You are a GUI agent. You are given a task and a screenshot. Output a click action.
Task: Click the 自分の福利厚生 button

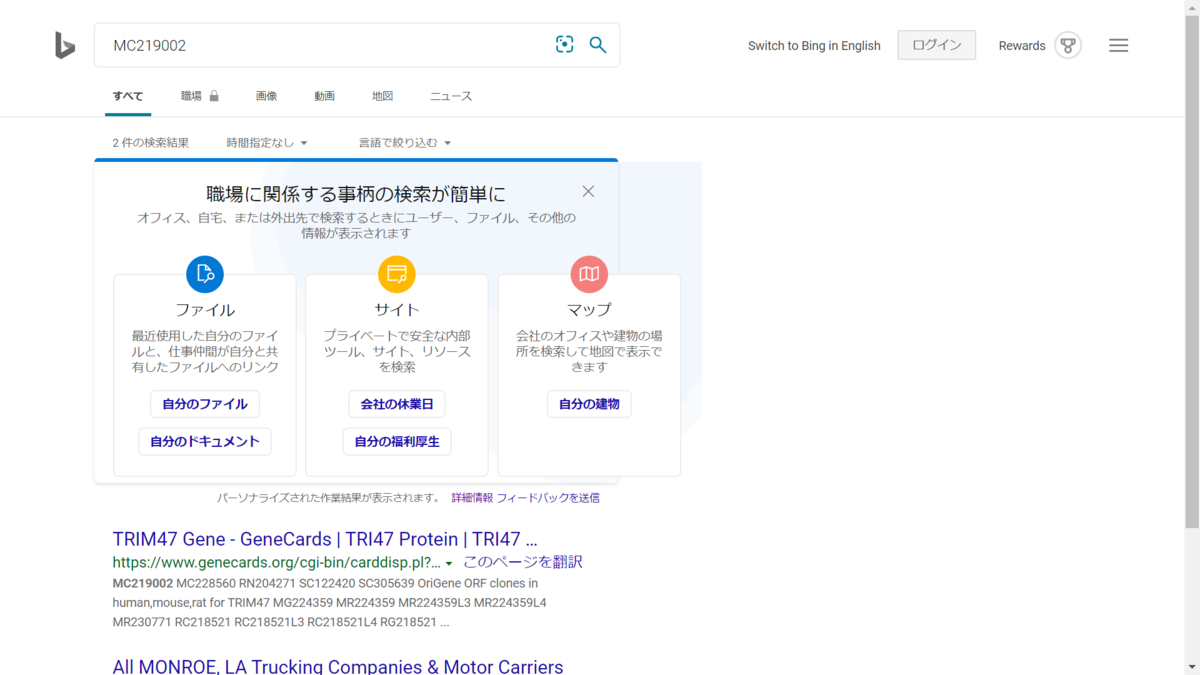click(397, 441)
